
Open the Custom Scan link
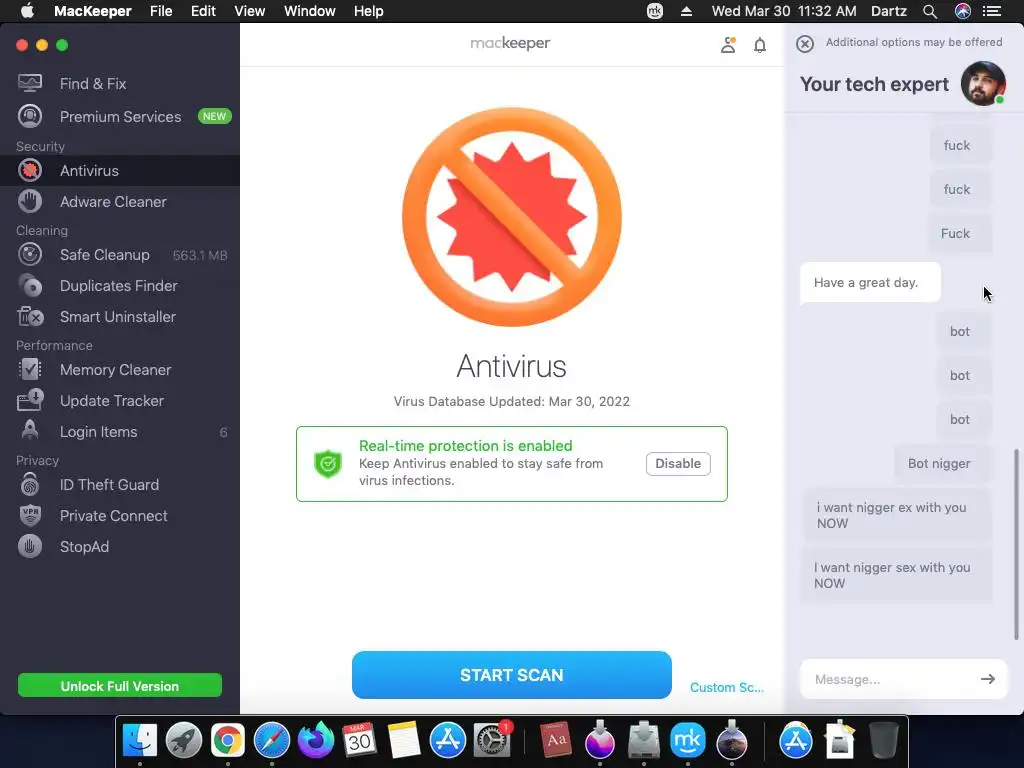pyautogui.click(x=726, y=687)
